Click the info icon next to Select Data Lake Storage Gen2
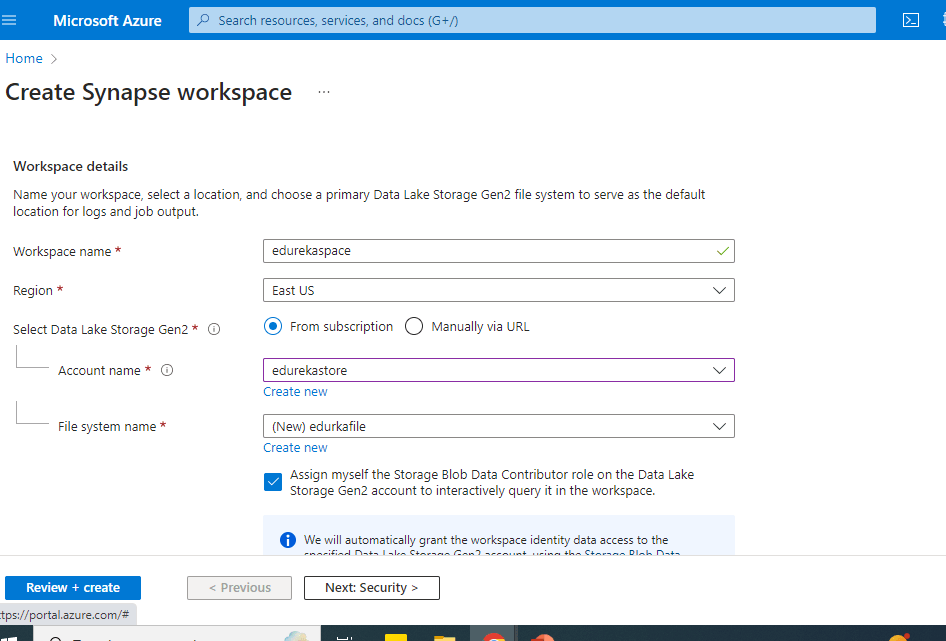This screenshot has width=946, height=641. pos(213,328)
